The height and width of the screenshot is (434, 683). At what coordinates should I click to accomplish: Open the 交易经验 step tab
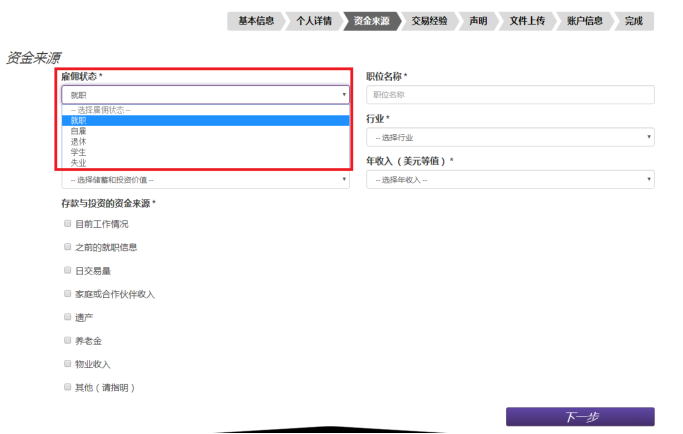pyautogui.click(x=428, y=21)
